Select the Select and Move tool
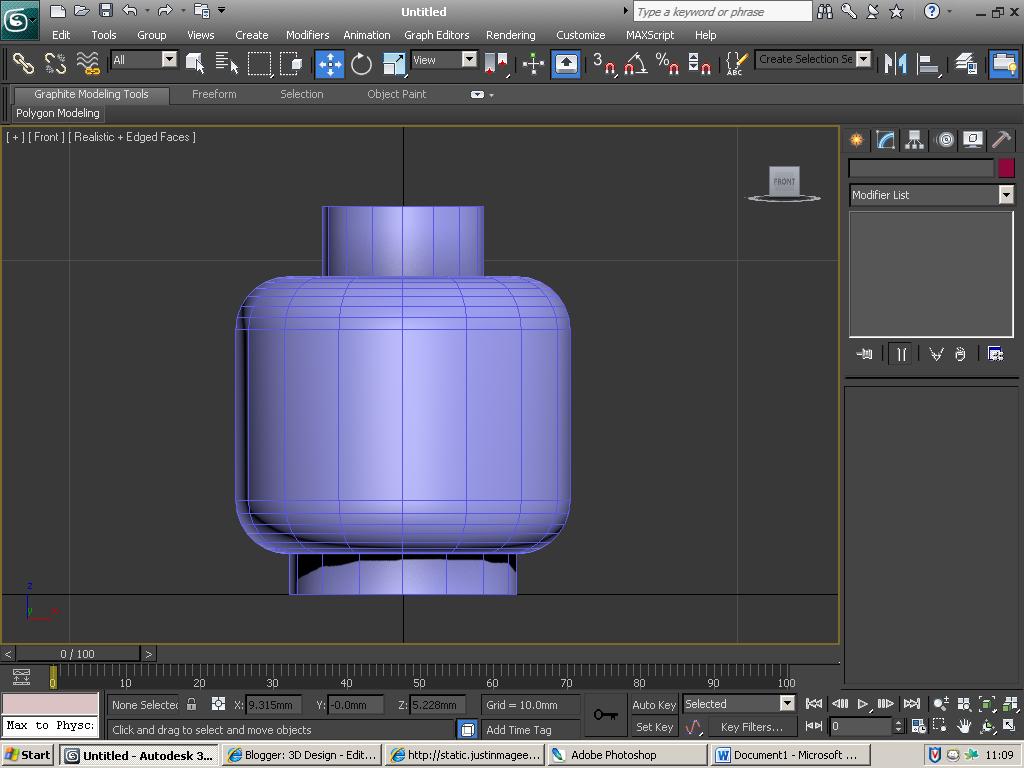 pyautogui.click(x=329, y=63)
